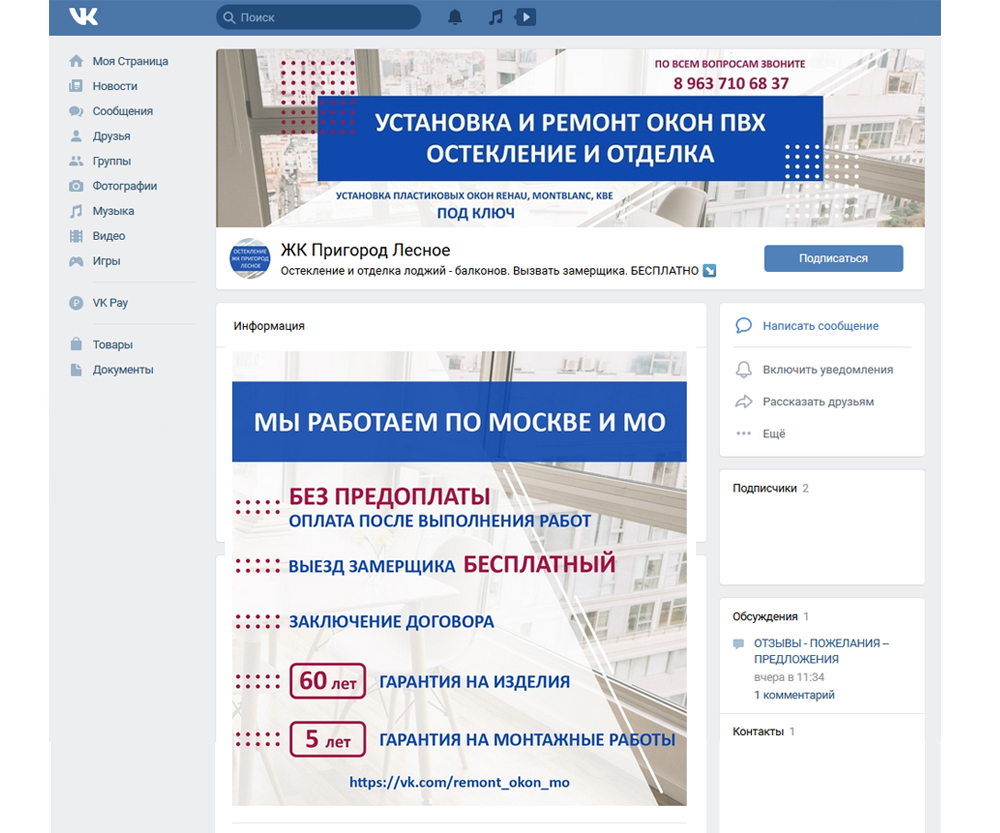Open the music note icon in header
The height and width of the screenshot is (833, 1000).
pyautogui.click(x=496, y=17)
